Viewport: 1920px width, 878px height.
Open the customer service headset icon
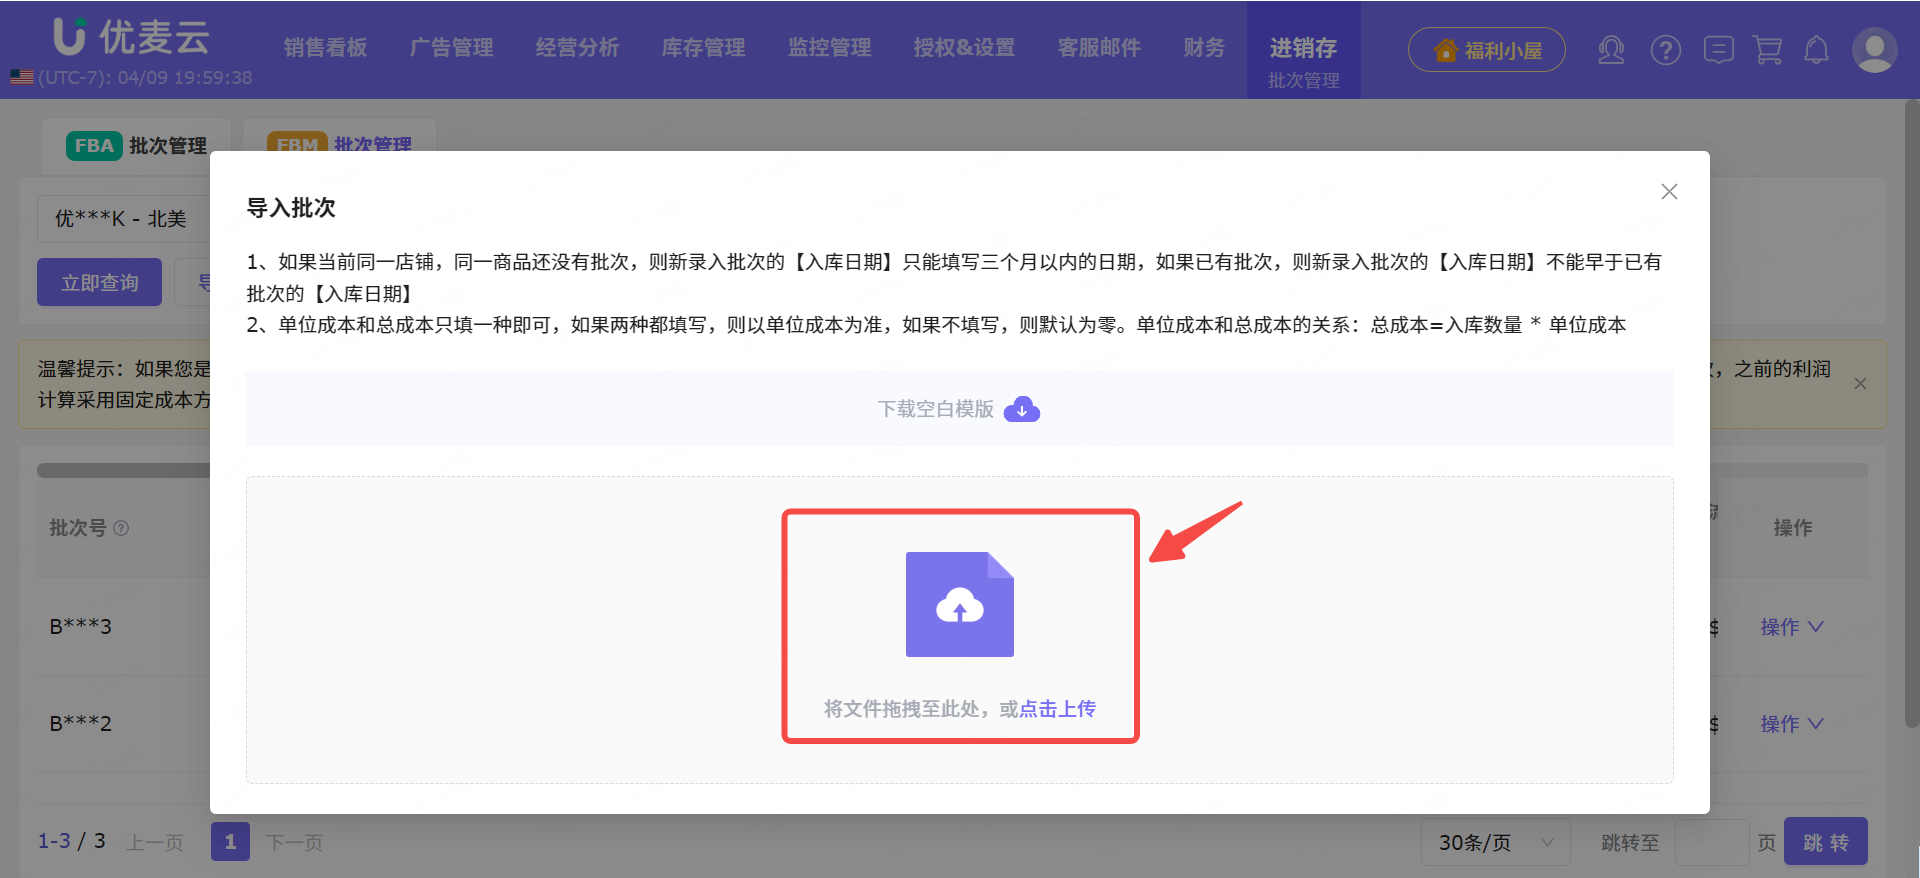coord(1610,50)
